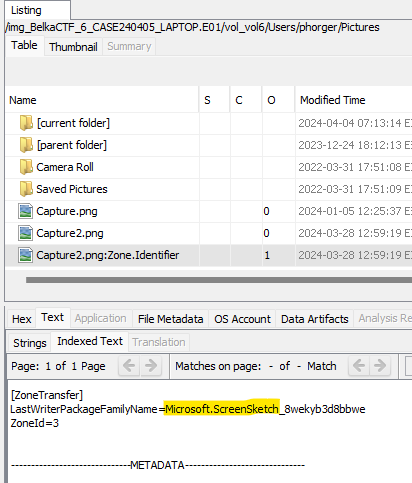Open the Data Artifacts tab

(x=315, y=319)
